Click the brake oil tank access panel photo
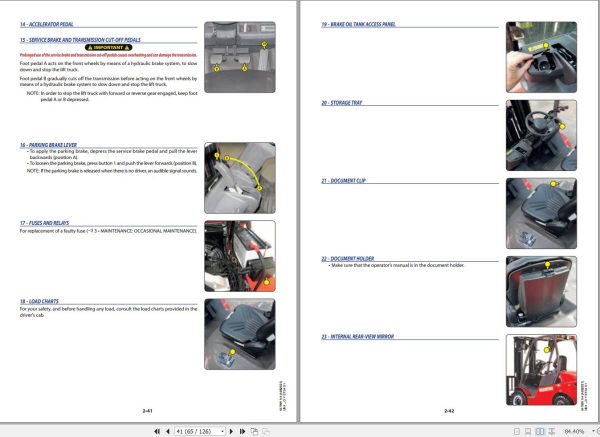 (x=541, y=57)
